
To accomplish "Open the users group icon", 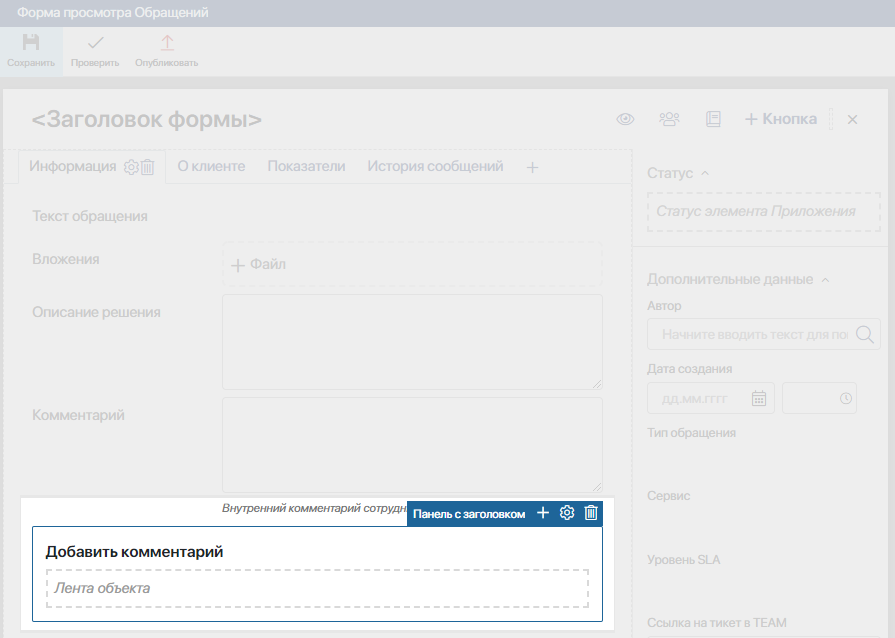I will pos(669,119).
